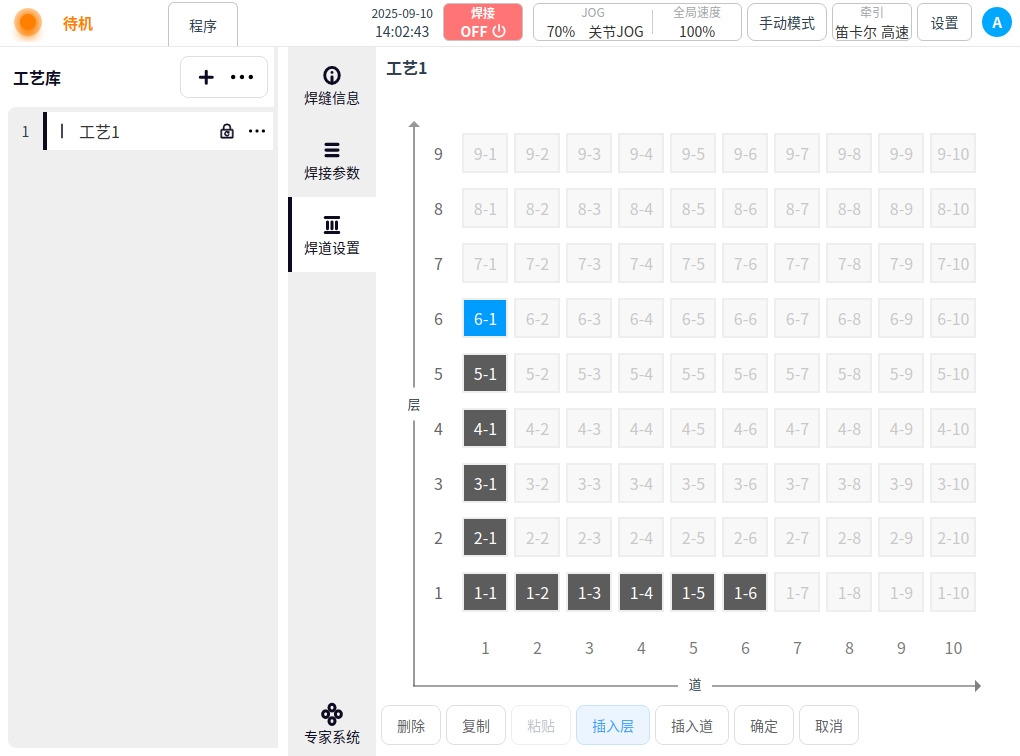Screen dimensions: 1020x756
Task: Click the orange status indicator icon
Action: [x=28, y=22]
